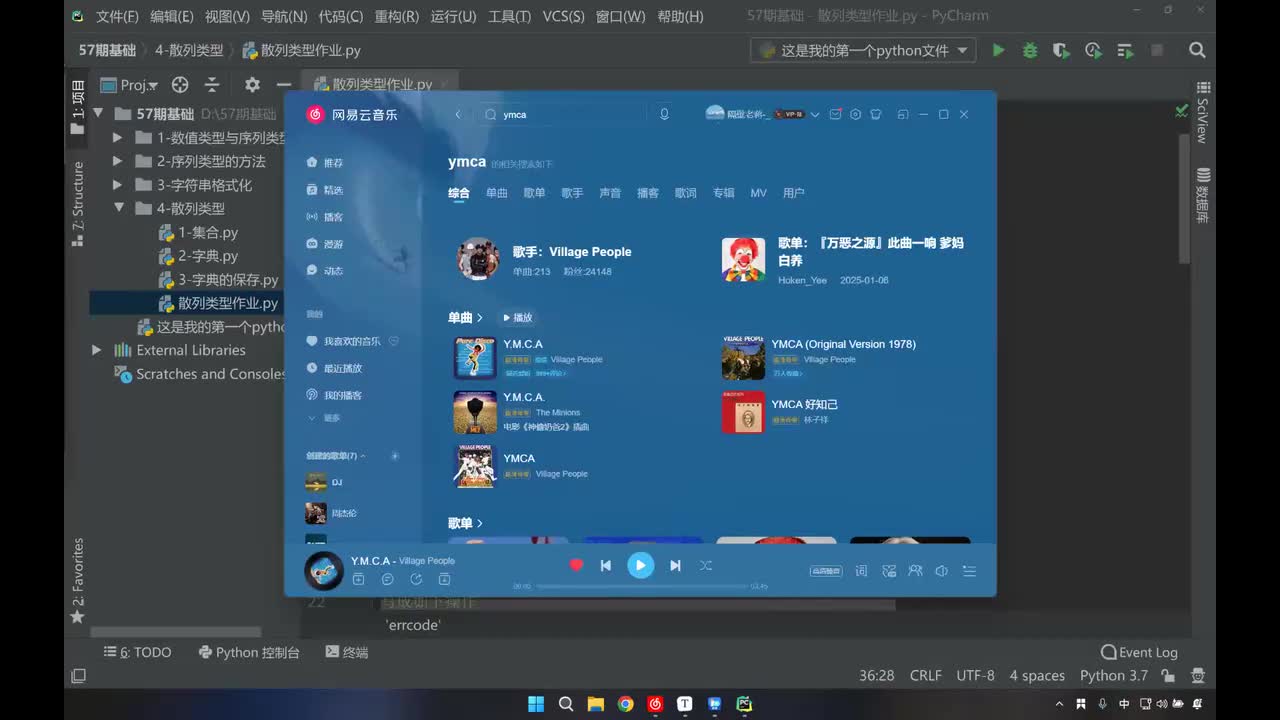Open 我喜欢的音乐 in the sidebar

point(352,342)
